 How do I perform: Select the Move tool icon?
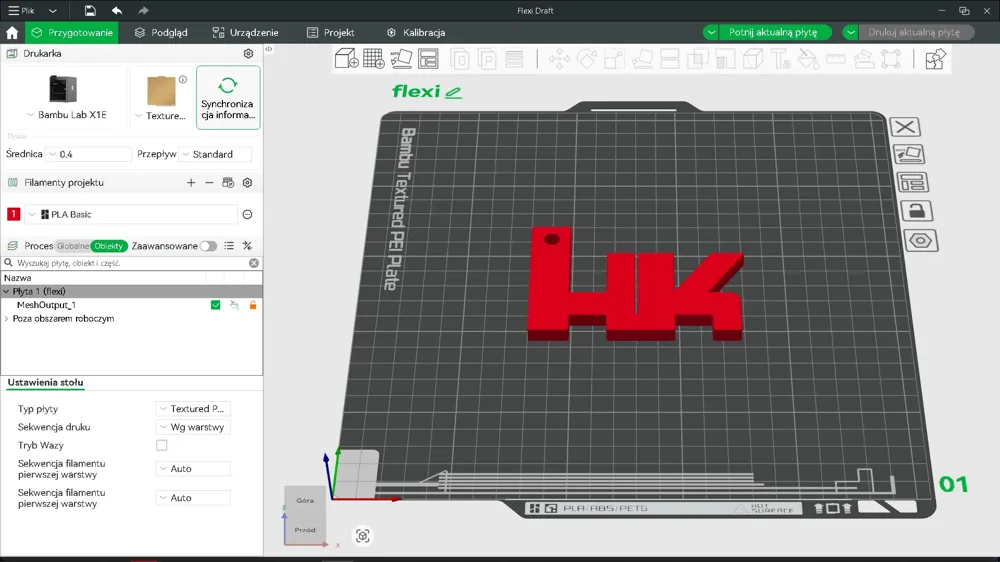[x=559, y=59]
